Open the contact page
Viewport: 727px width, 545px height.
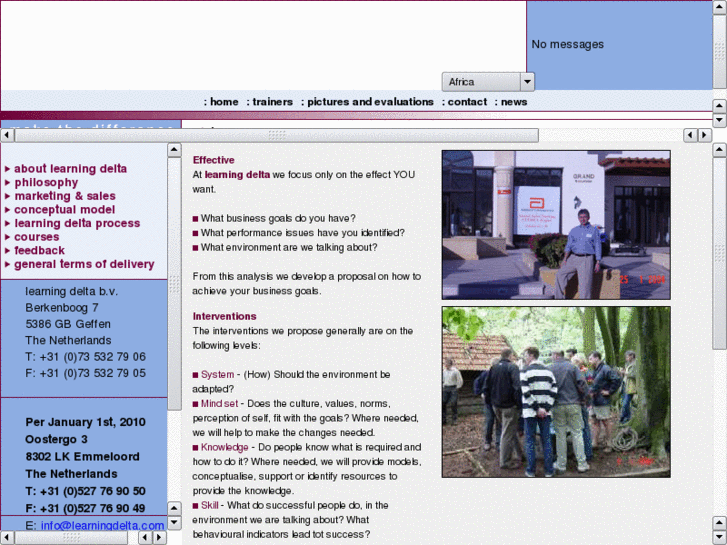click(465, 102)
